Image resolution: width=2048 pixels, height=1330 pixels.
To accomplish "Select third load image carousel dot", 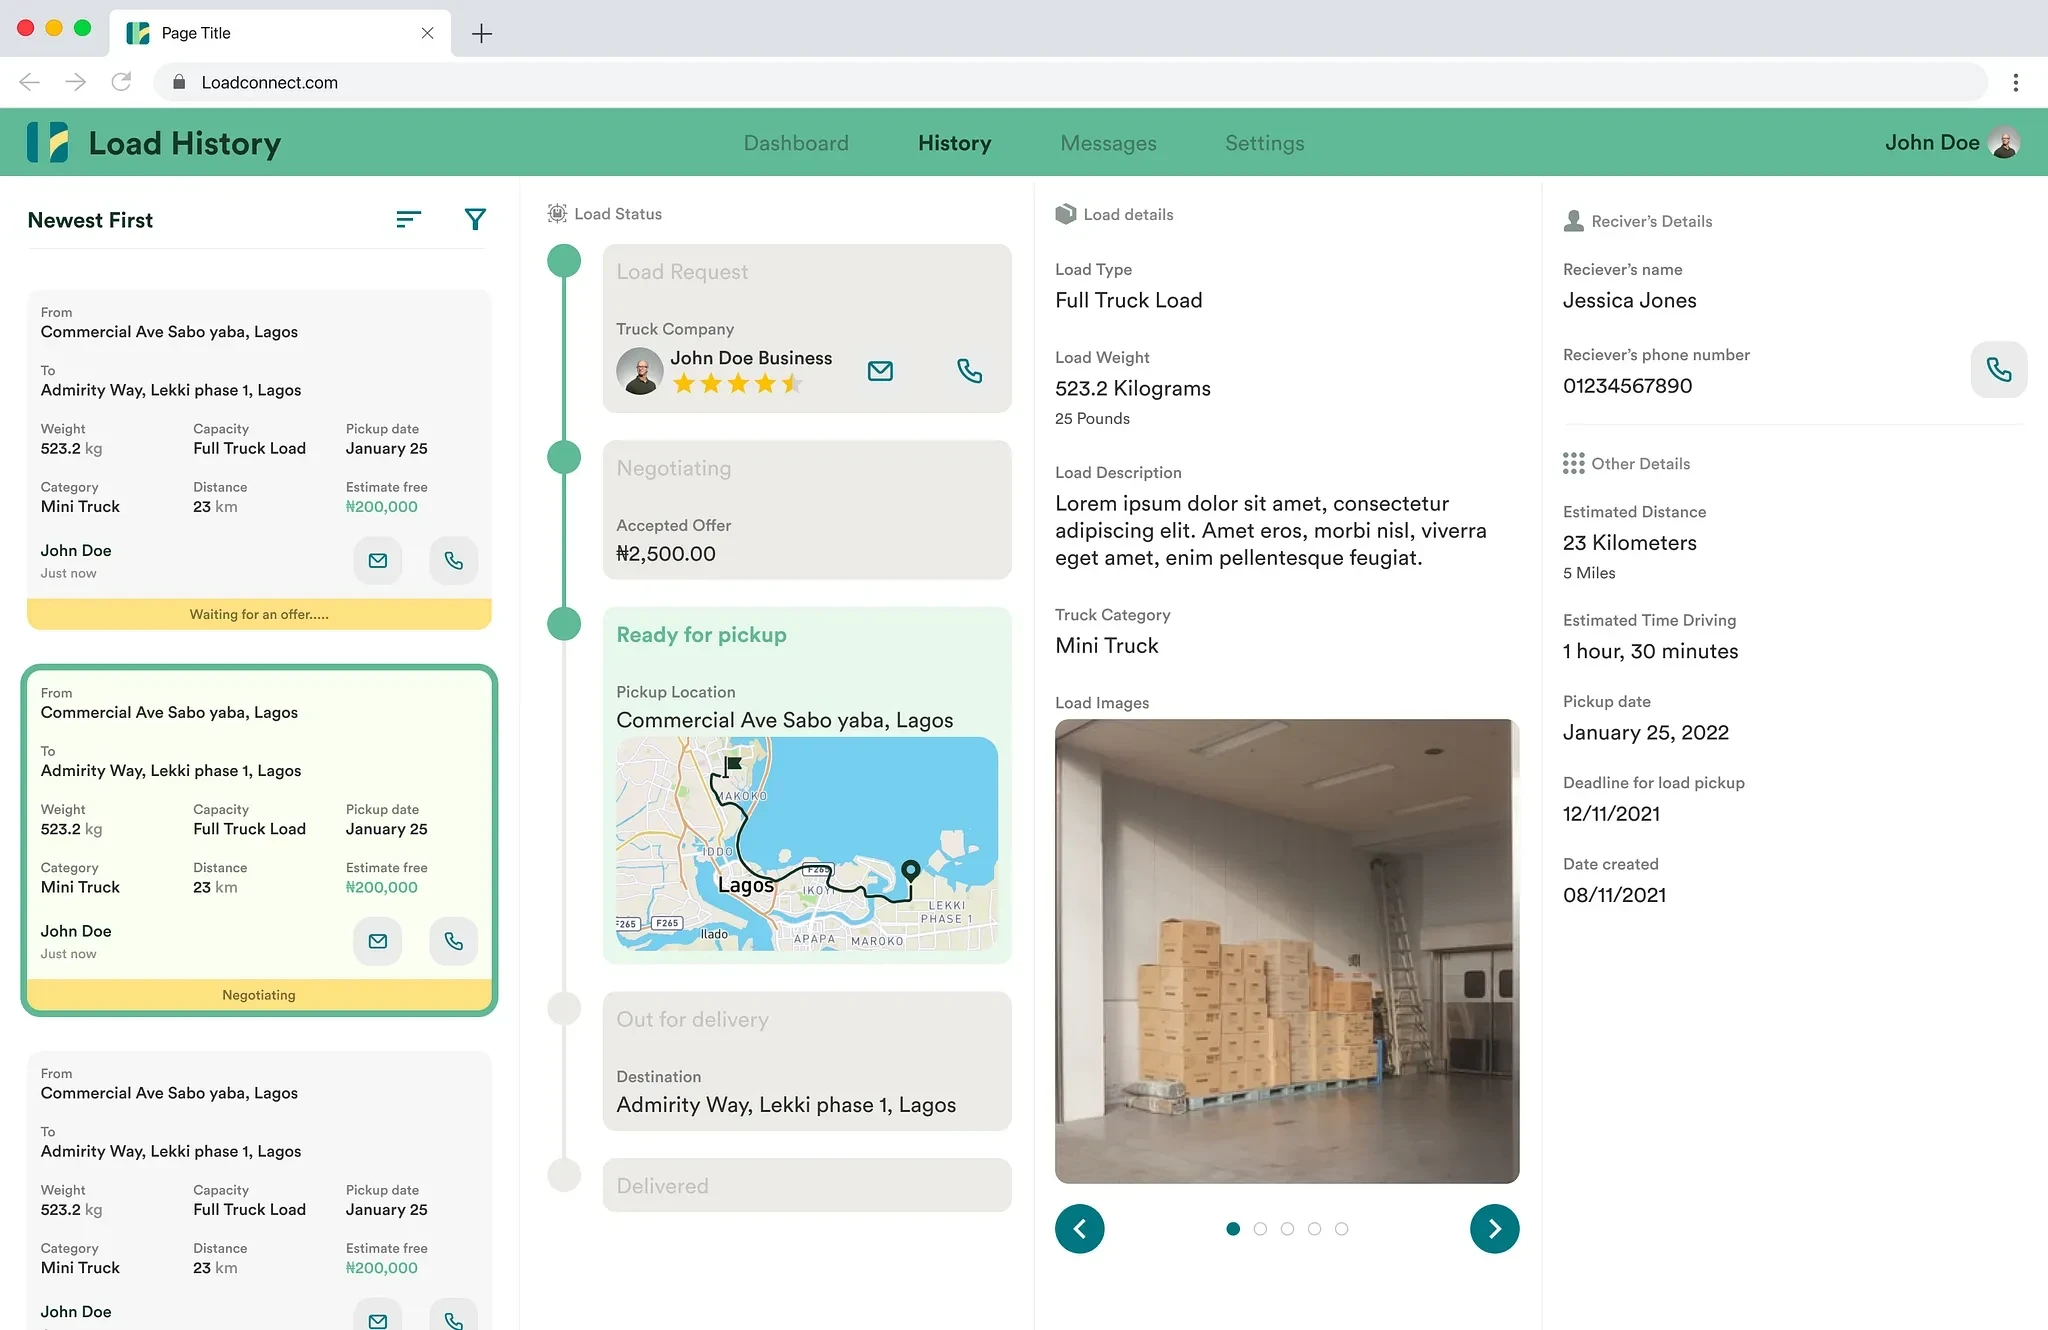I will tap(1287, 1229).
